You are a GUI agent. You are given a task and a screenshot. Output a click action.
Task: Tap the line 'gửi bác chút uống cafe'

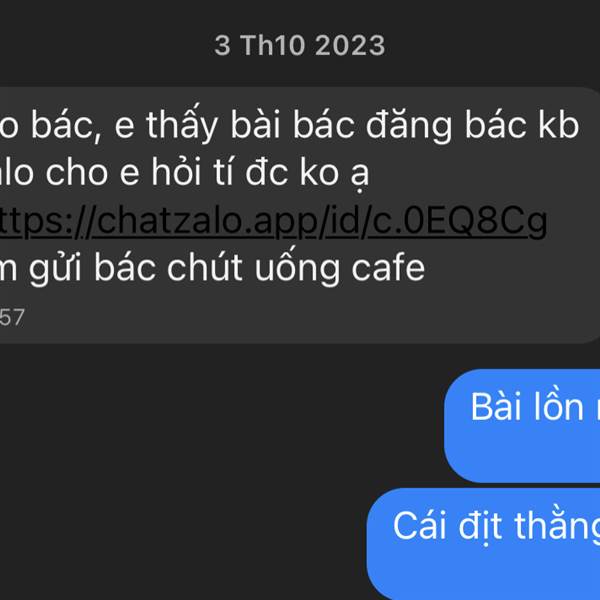(212, 268)
